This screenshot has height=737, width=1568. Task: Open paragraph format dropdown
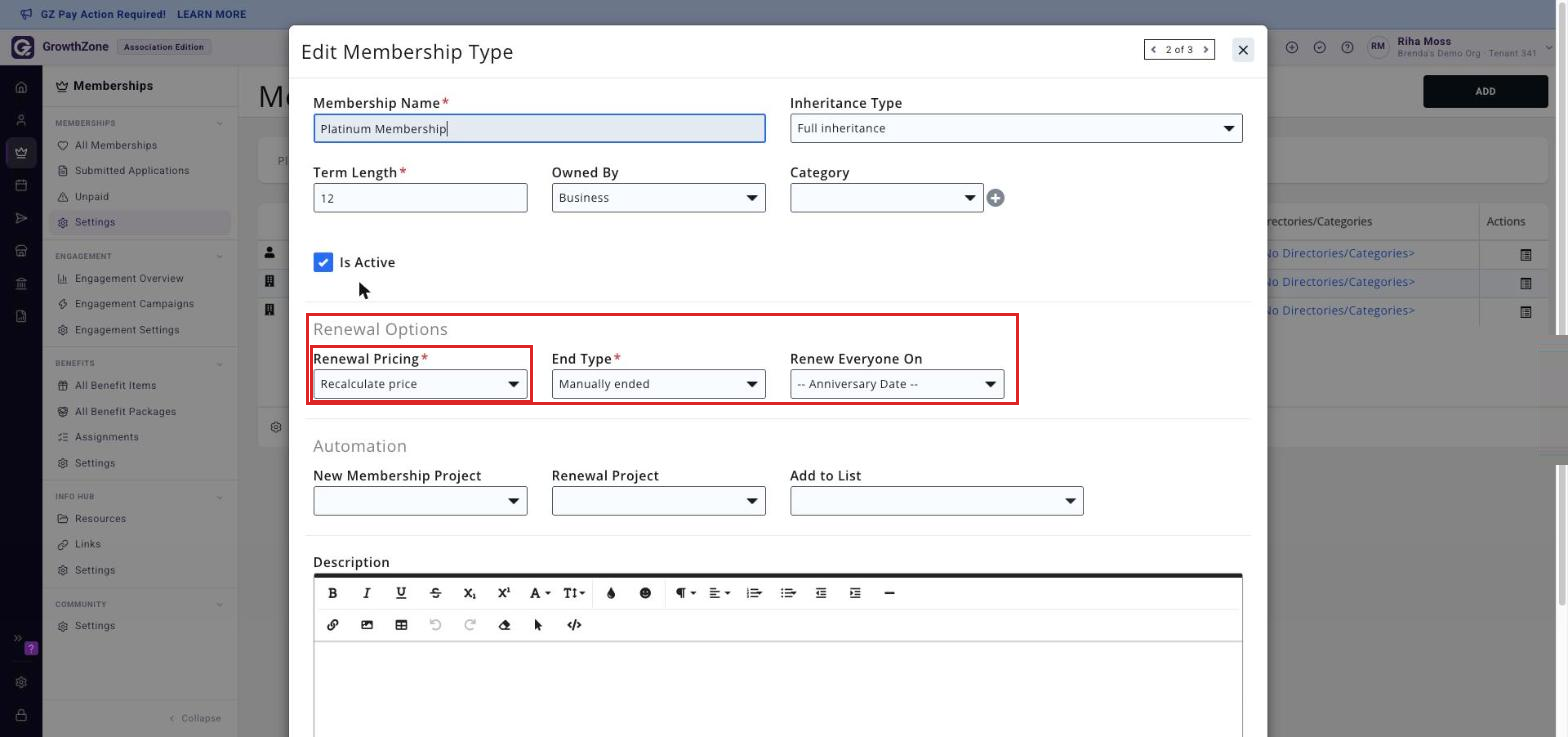[685, 593]
